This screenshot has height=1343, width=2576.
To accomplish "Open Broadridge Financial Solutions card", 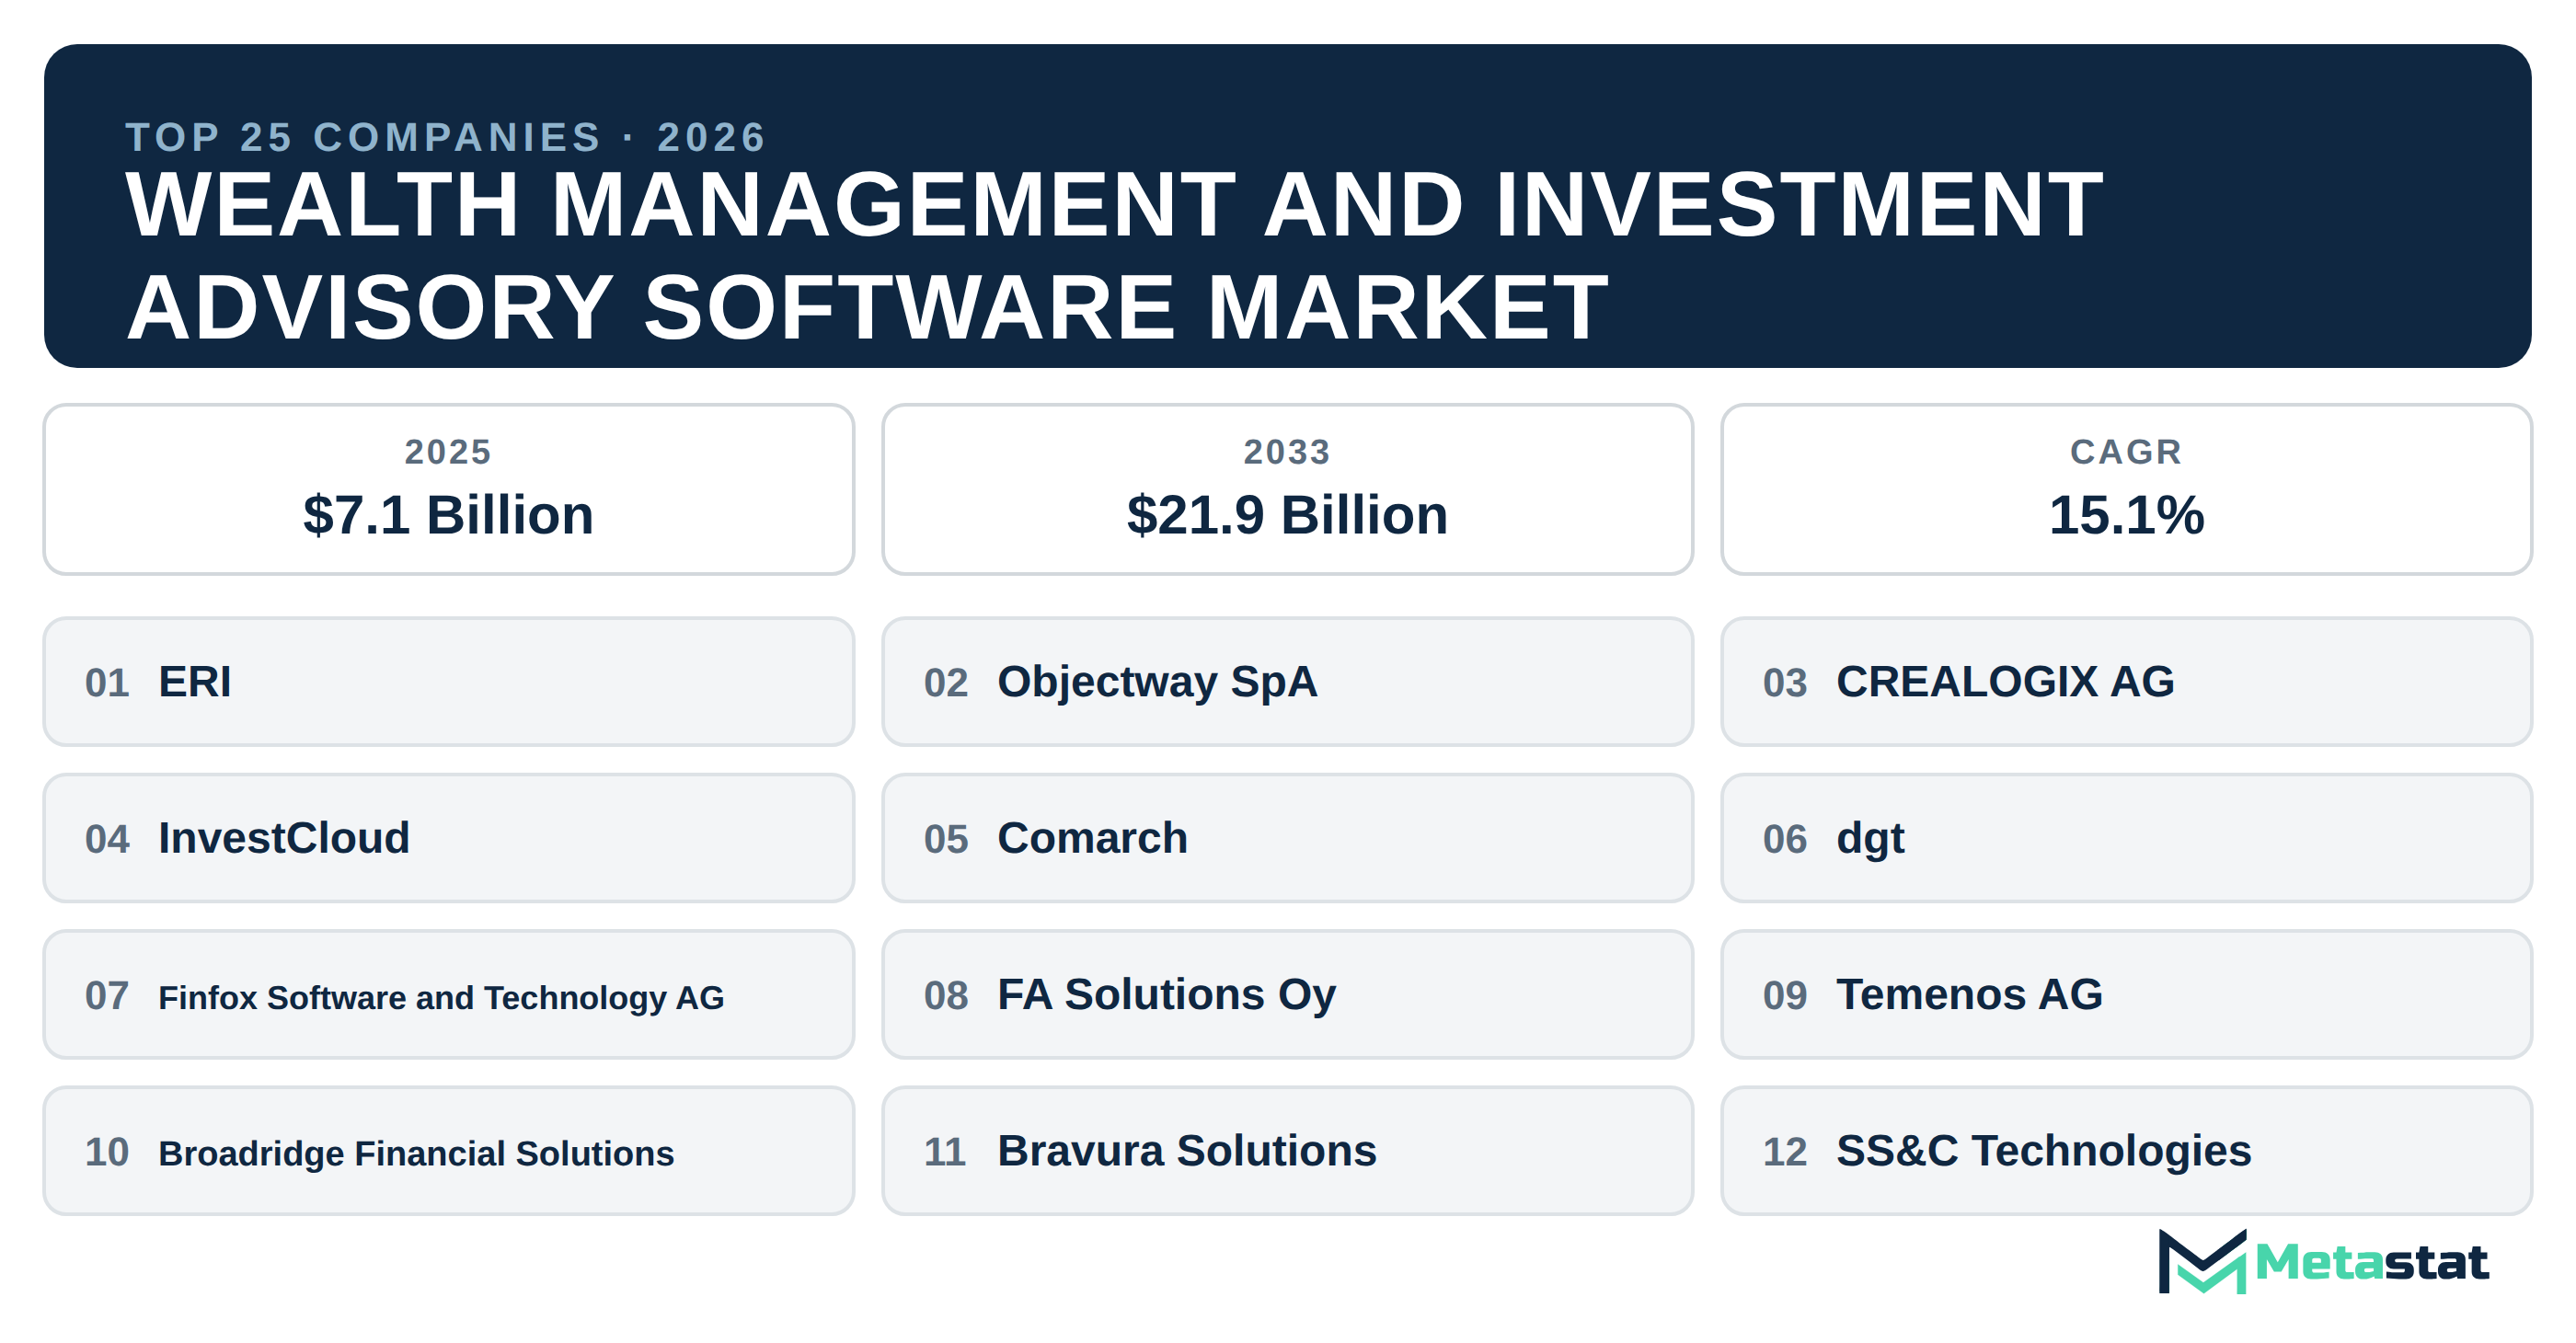I will pyautogui.click(x=448, y=1151).
